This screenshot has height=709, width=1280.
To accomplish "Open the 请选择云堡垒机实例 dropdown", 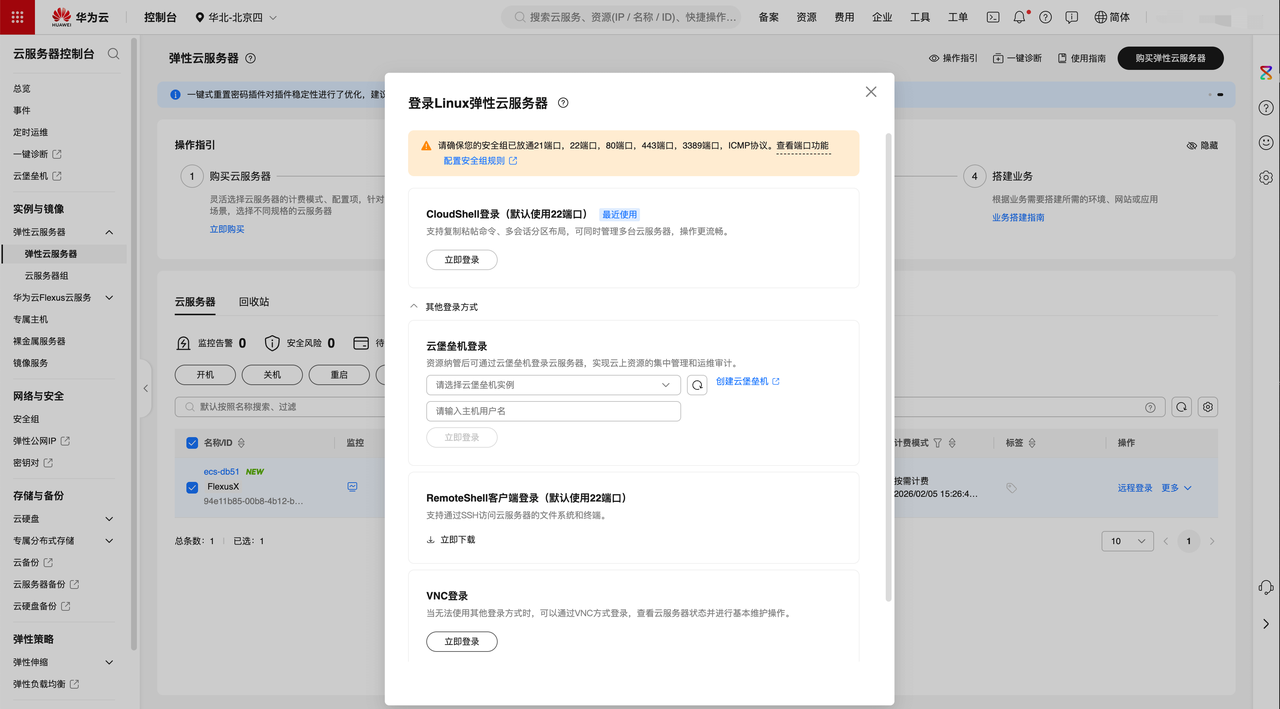I will (x=553, y=385).
